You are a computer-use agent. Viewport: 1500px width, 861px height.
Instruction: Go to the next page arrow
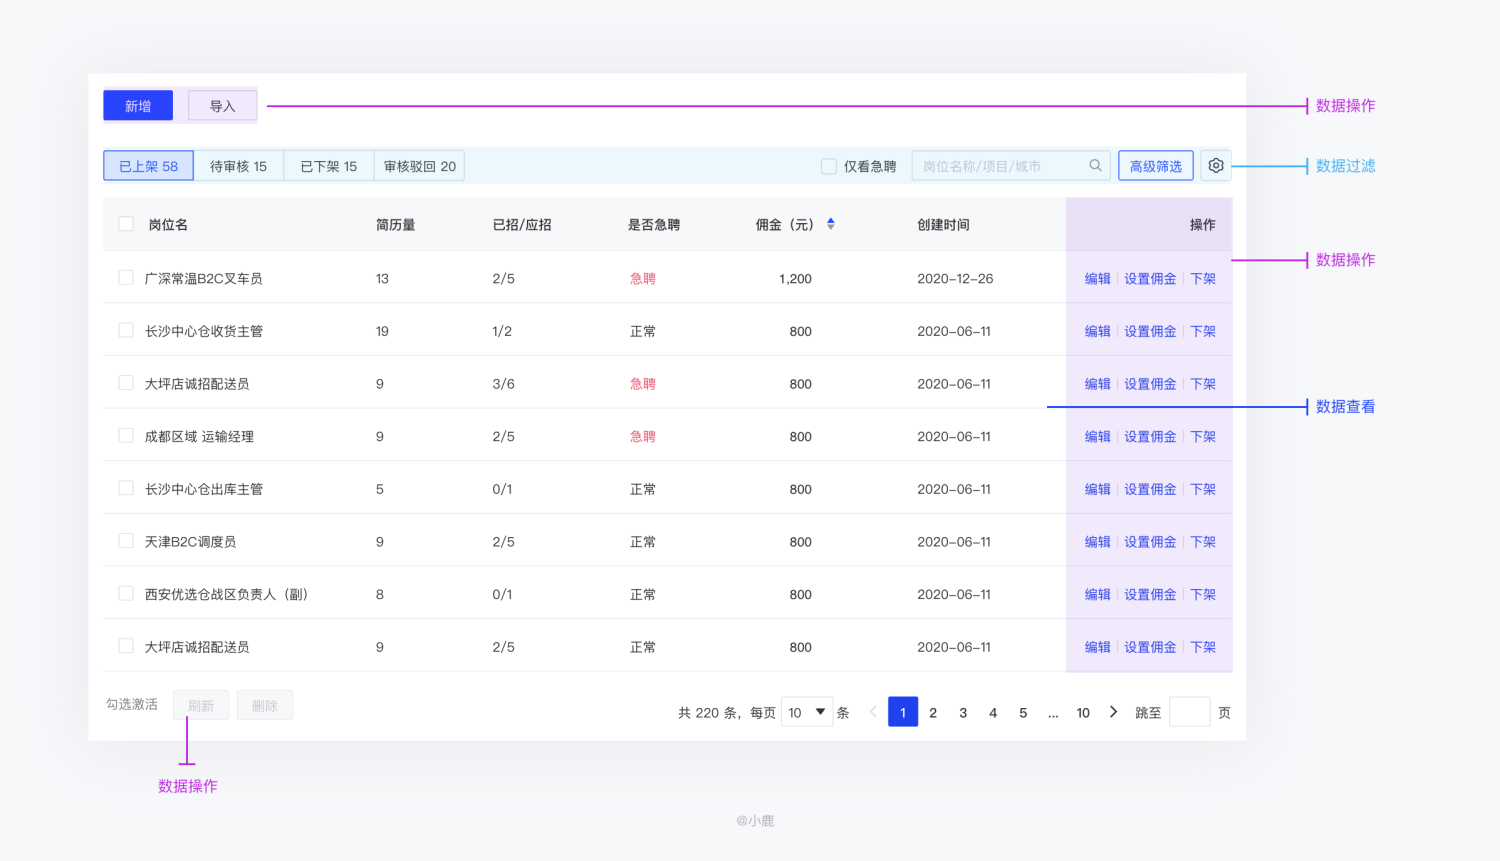[1113, 712]
